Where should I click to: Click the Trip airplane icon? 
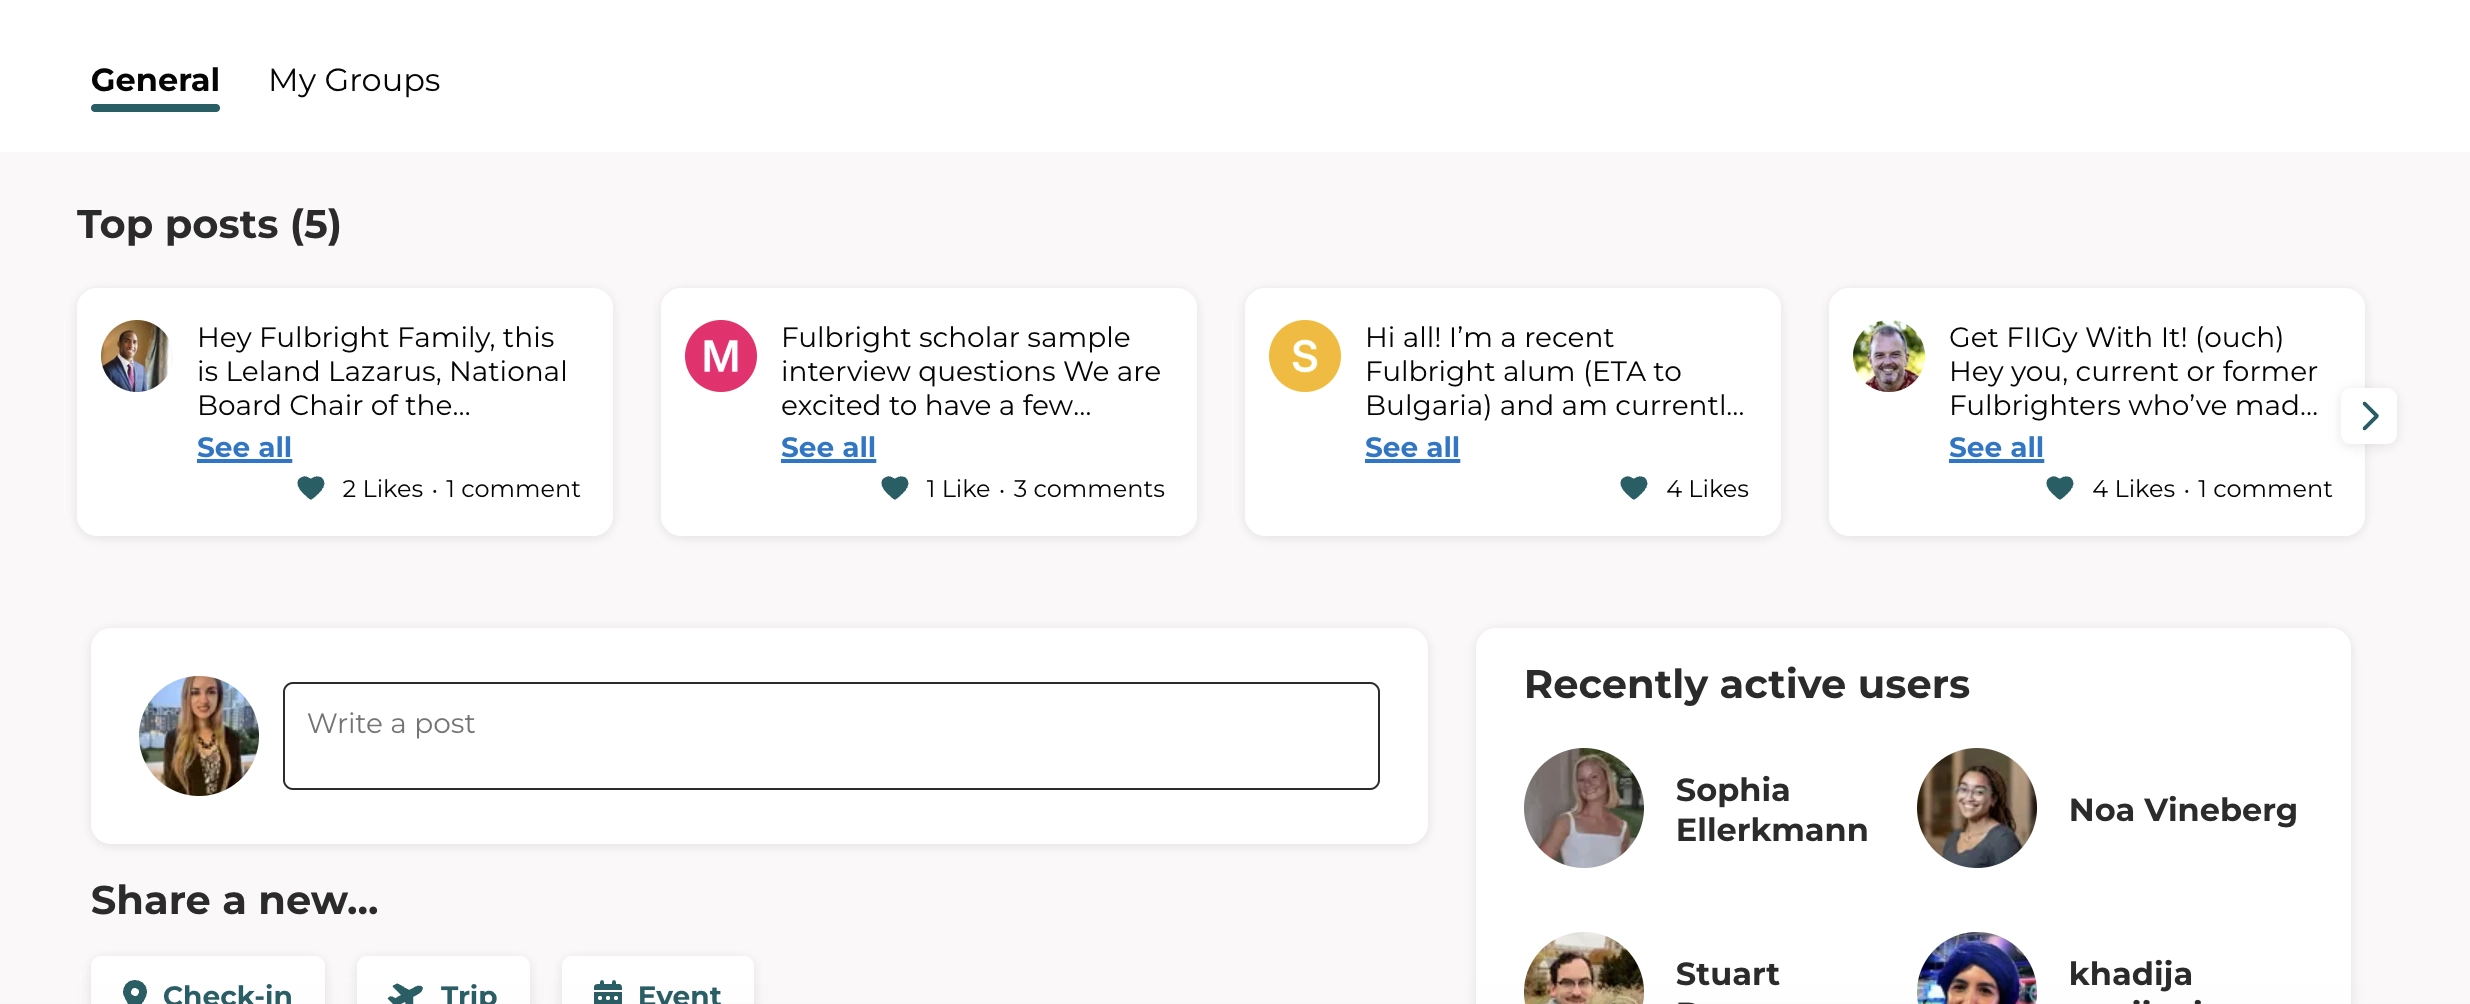406,992
